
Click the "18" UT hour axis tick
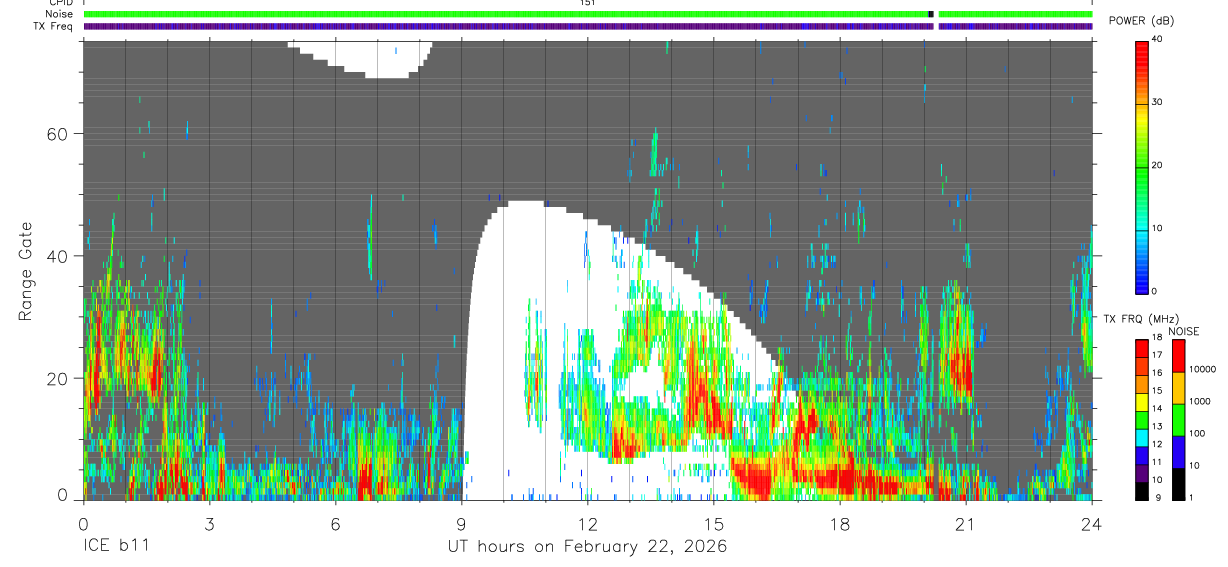[x=840, y=523]
